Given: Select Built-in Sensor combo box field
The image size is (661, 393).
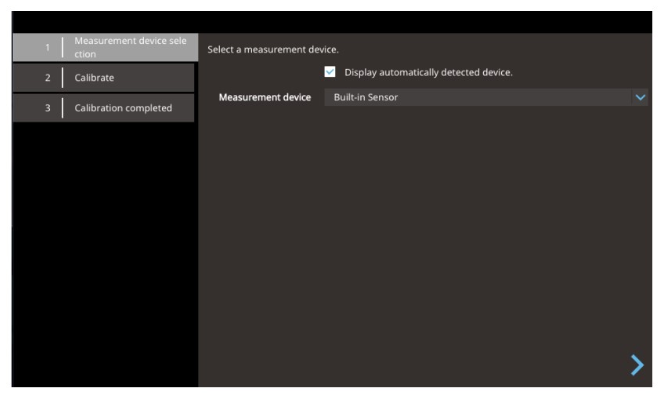Looking at the screenshot, I should coord(486,97).
